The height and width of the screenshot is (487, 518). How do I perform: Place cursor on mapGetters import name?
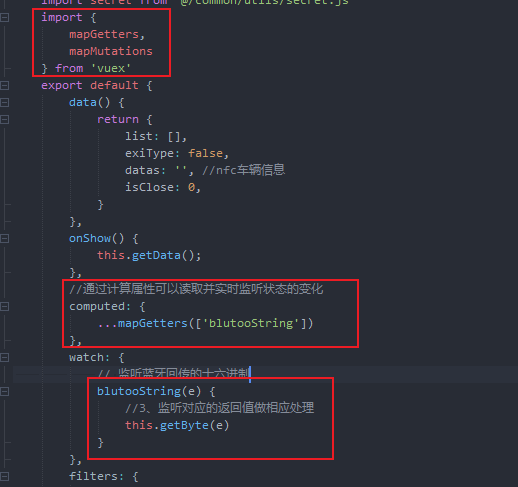104,34
